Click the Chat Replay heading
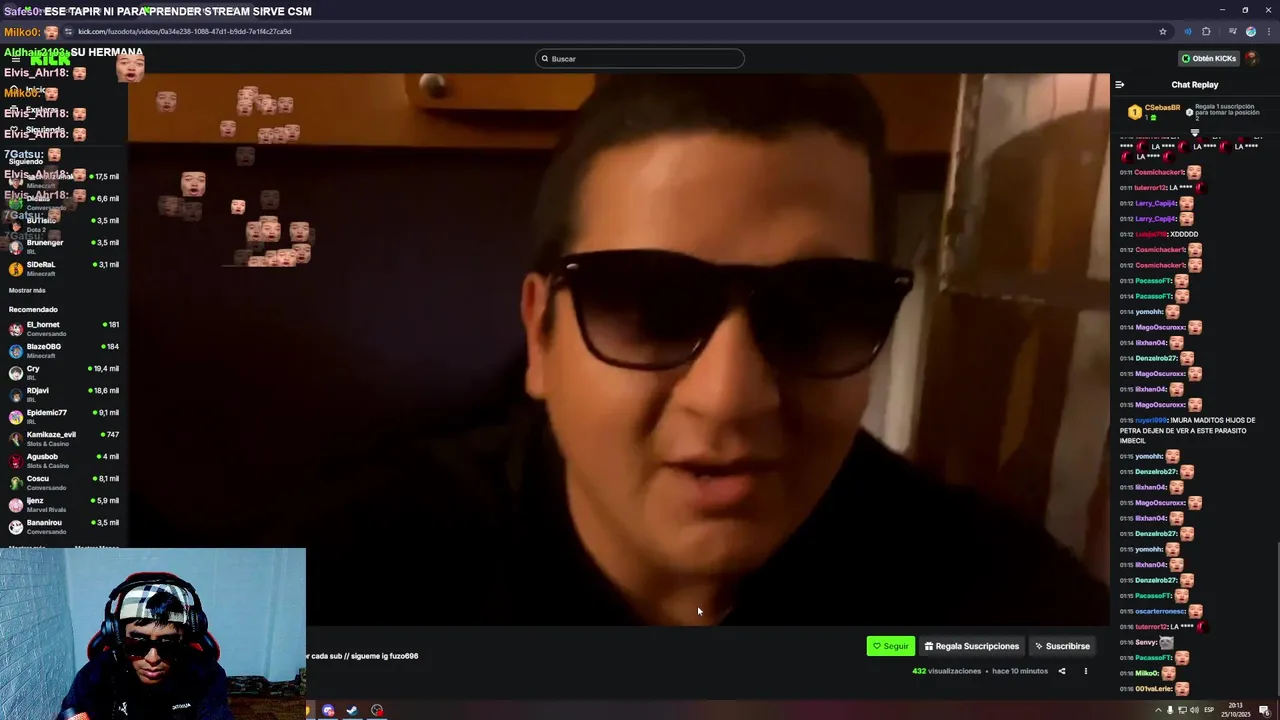Viewport: 1280px width, 720px height. tap(1195, 85)
